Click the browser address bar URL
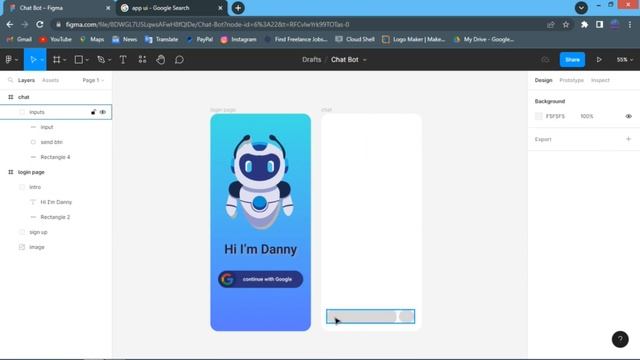640x360 pixels. [x=207, y=24]
